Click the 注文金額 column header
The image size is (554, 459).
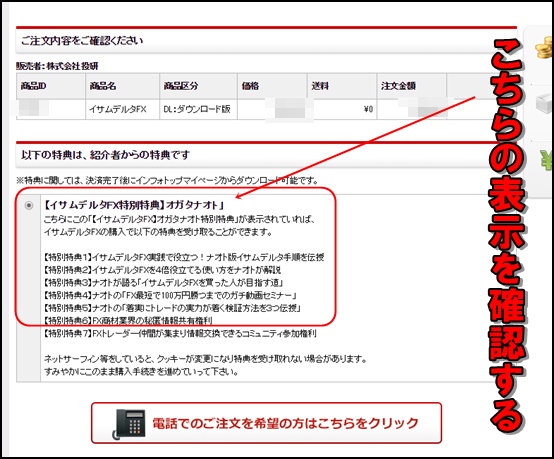[412, 86]
